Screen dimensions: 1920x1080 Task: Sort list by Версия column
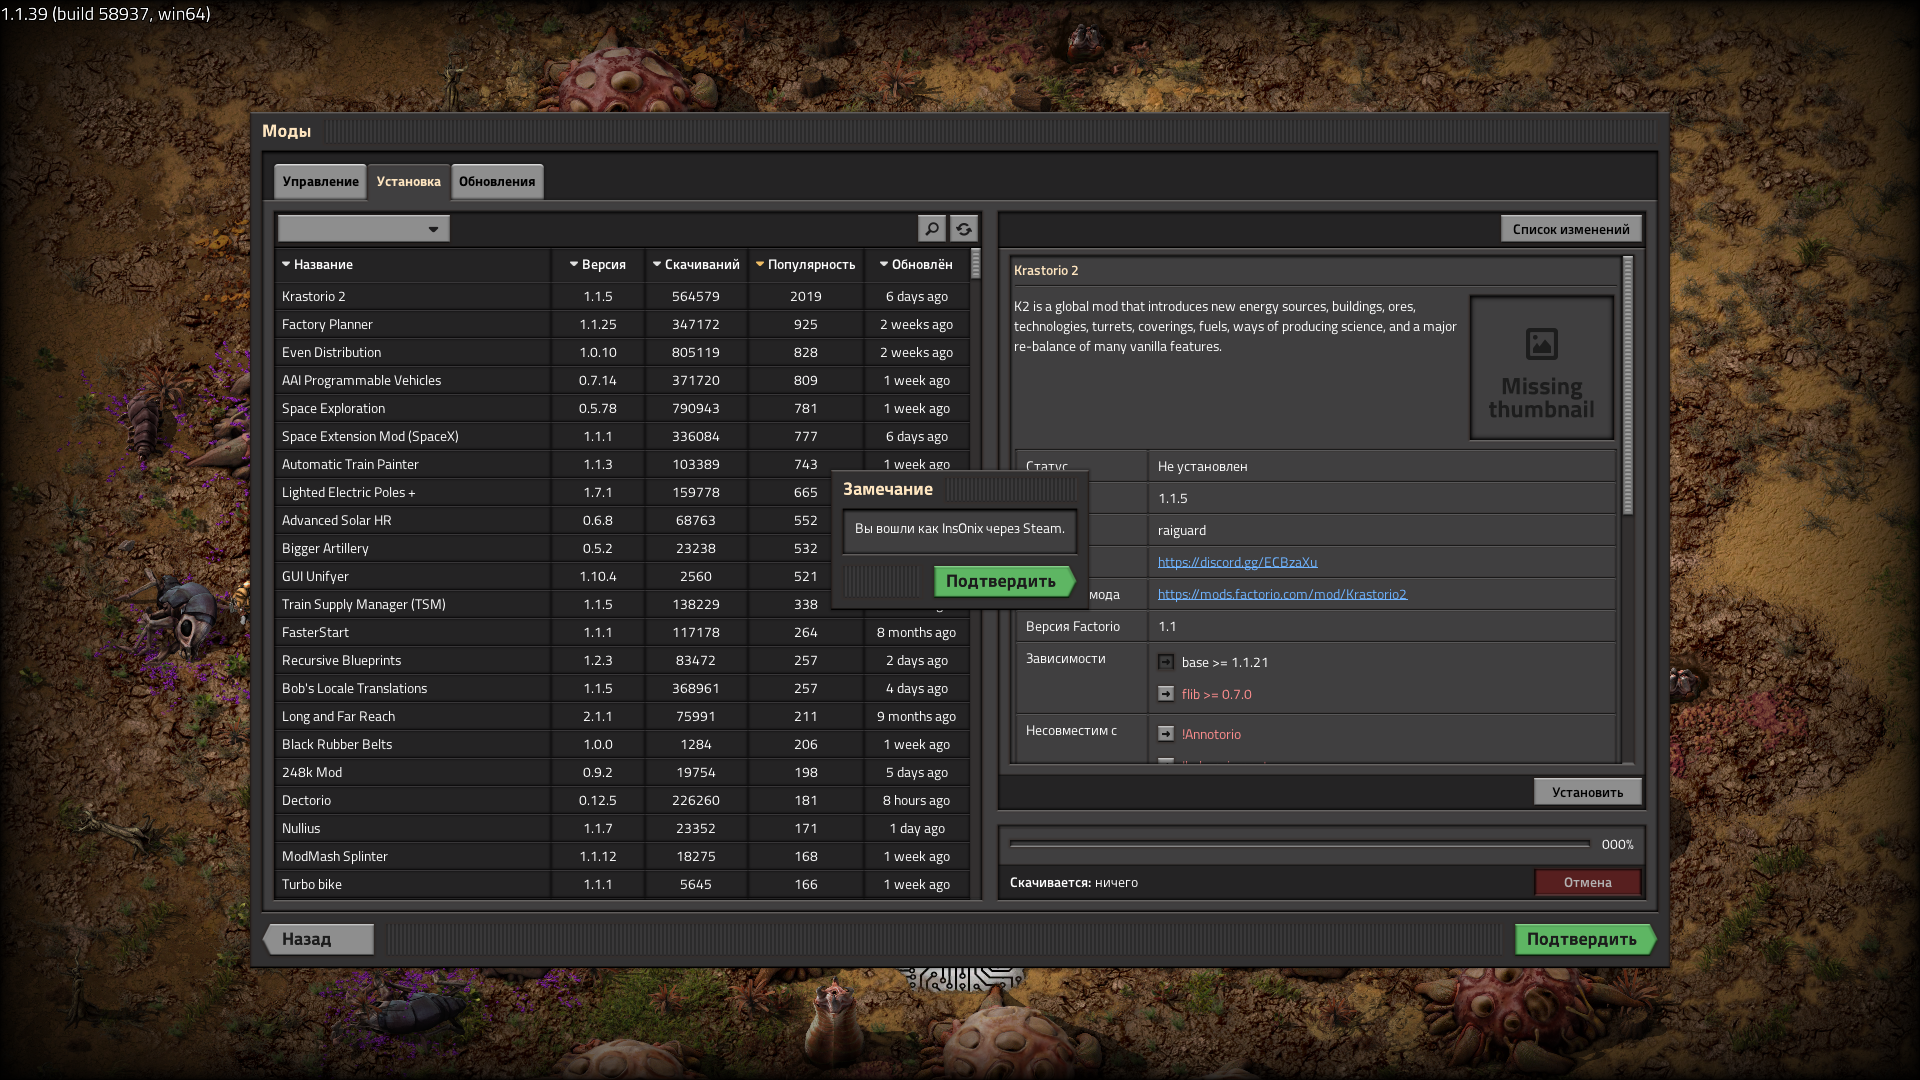tap(598, 264)
